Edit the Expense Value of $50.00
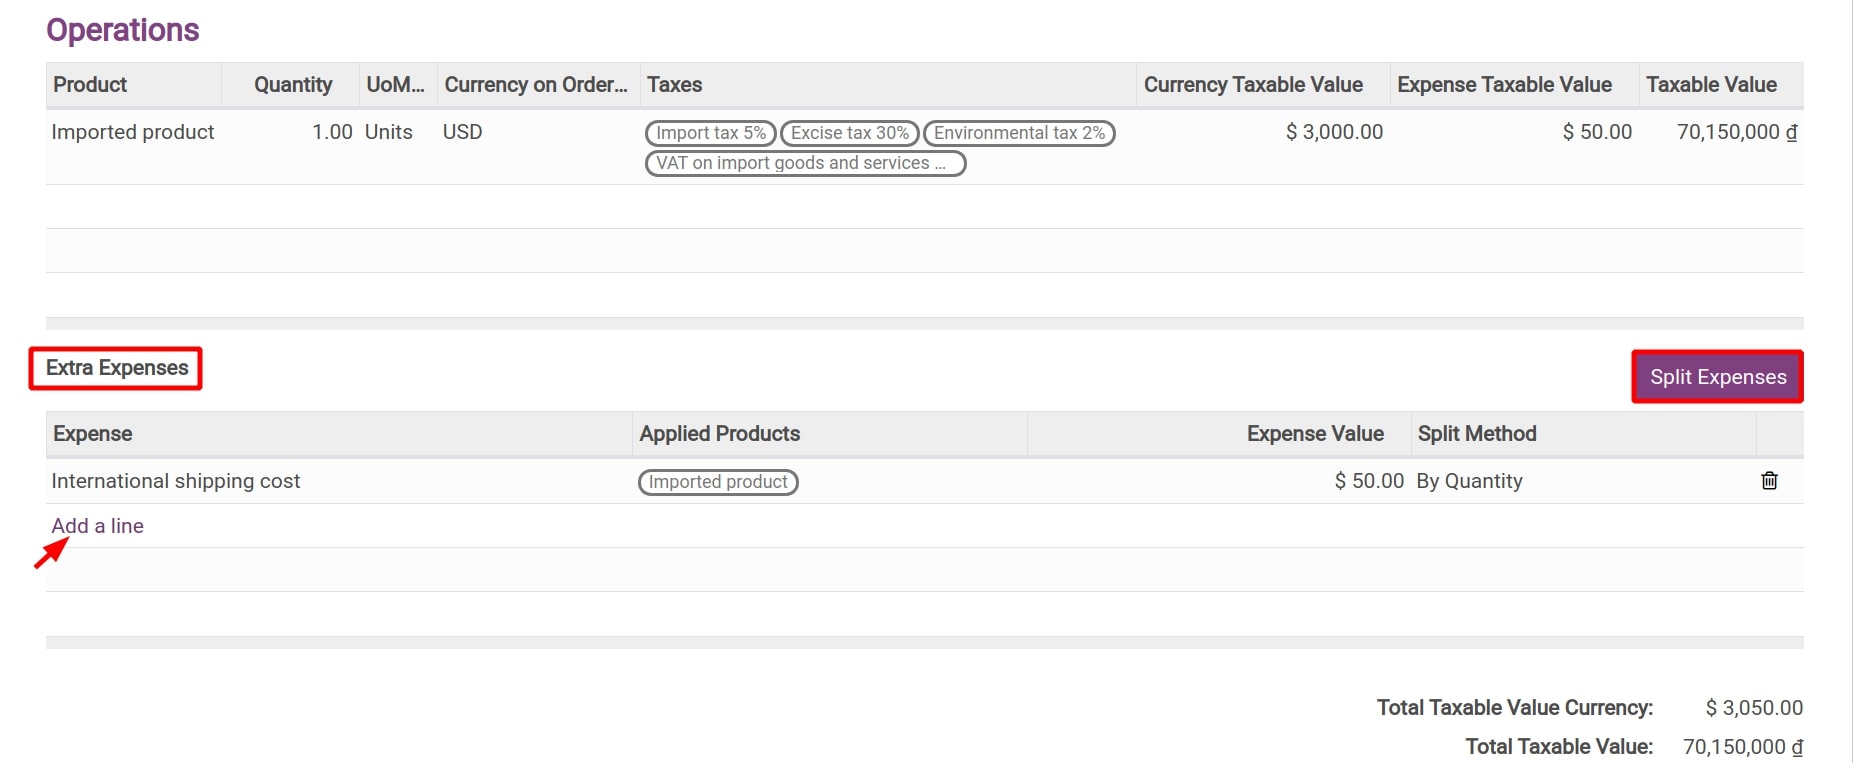The width and height of the screenshot is (1853, 763). click(x=1368, y=481)
